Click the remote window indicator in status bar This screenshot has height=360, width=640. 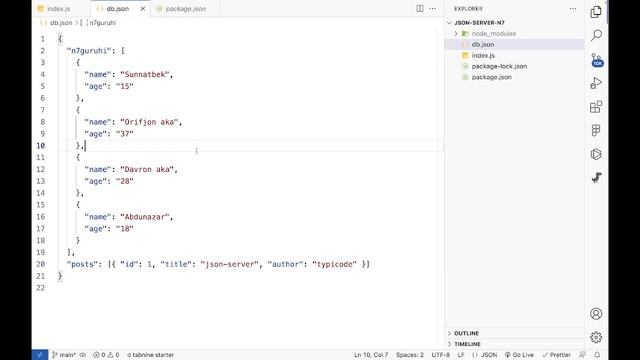point(40,355)
